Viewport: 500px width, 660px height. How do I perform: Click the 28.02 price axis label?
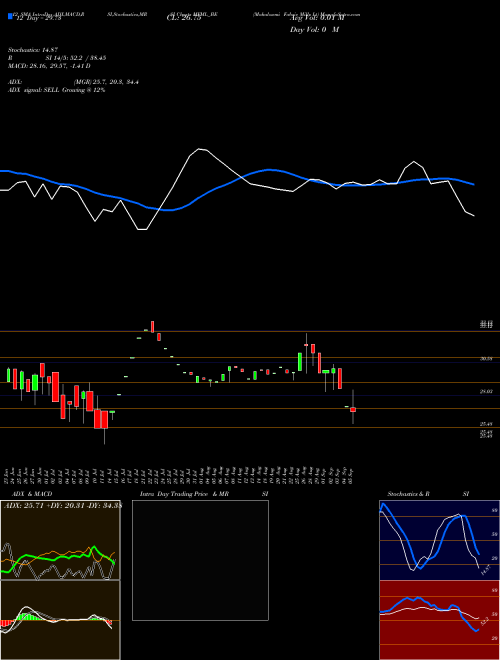[486, 391]
